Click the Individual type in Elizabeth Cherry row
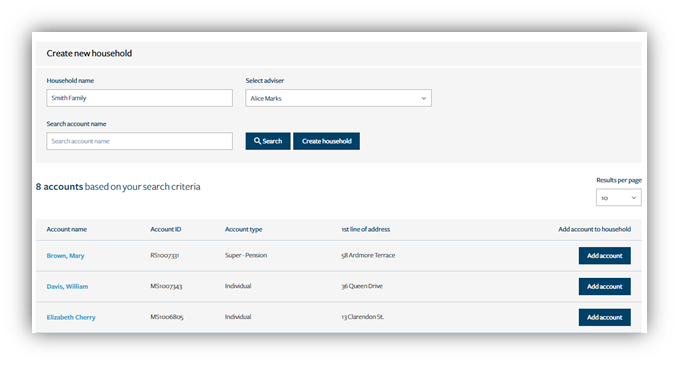Image resolution: width=679 pixels, height=365 pixels. (238, 317)
